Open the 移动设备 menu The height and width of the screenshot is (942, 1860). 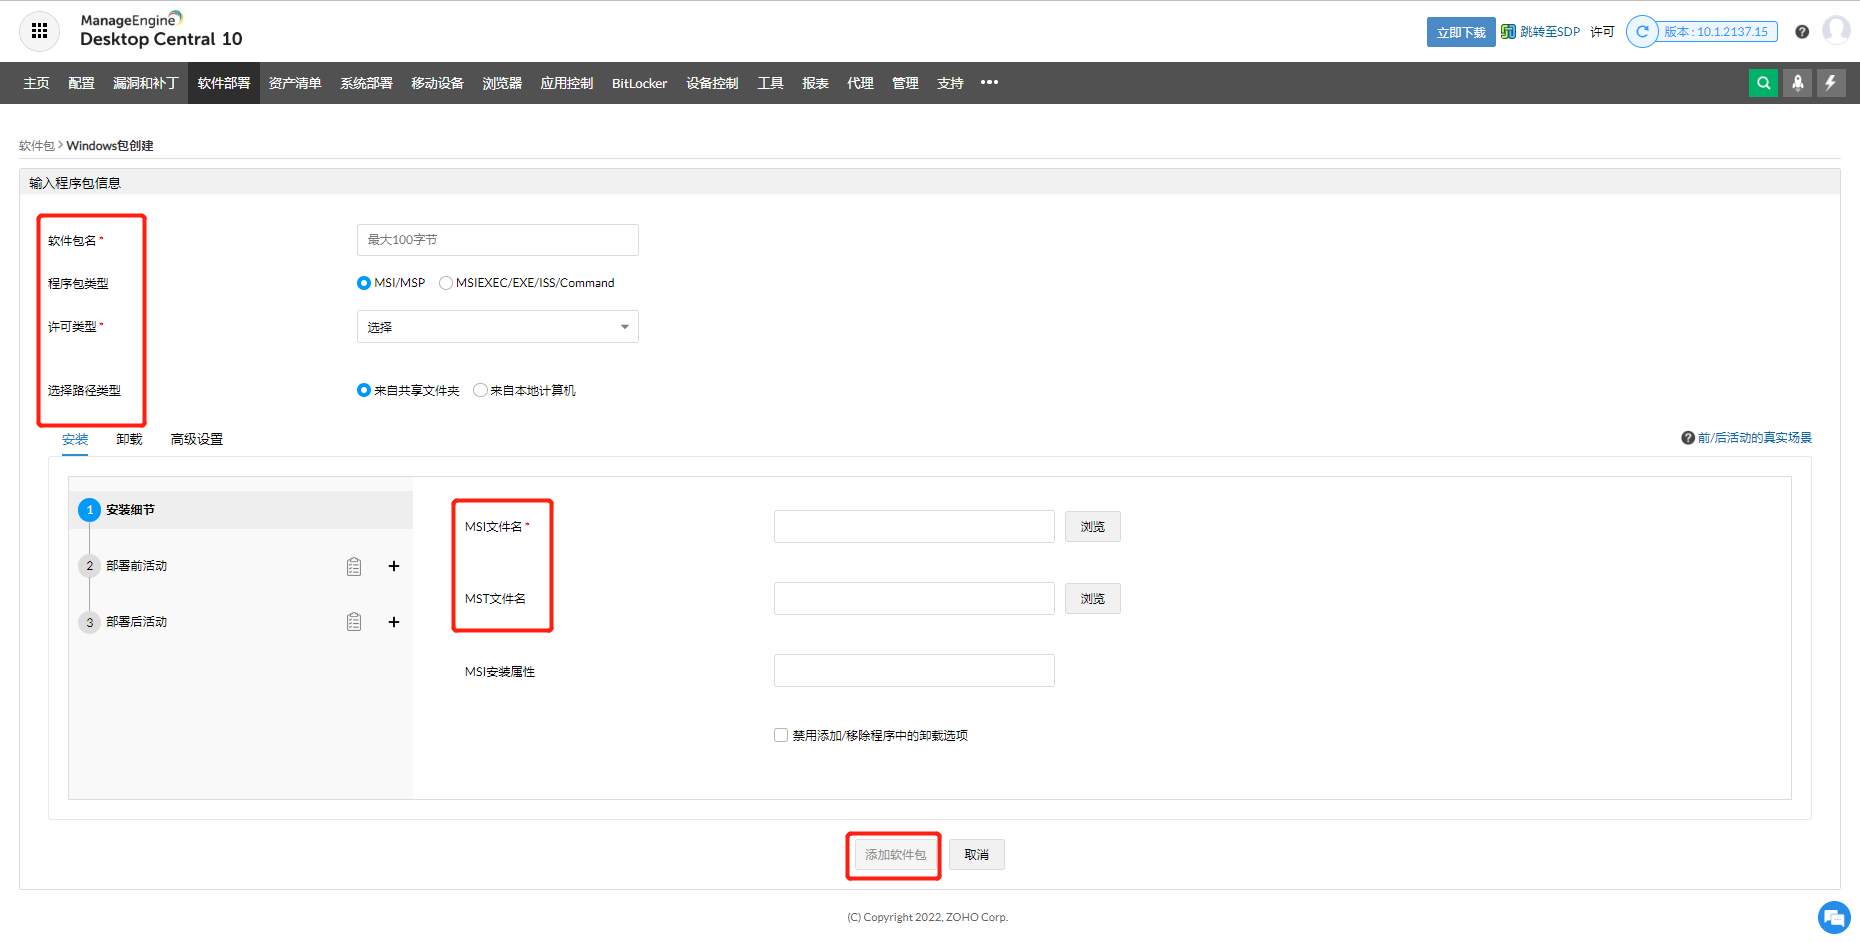437,83
